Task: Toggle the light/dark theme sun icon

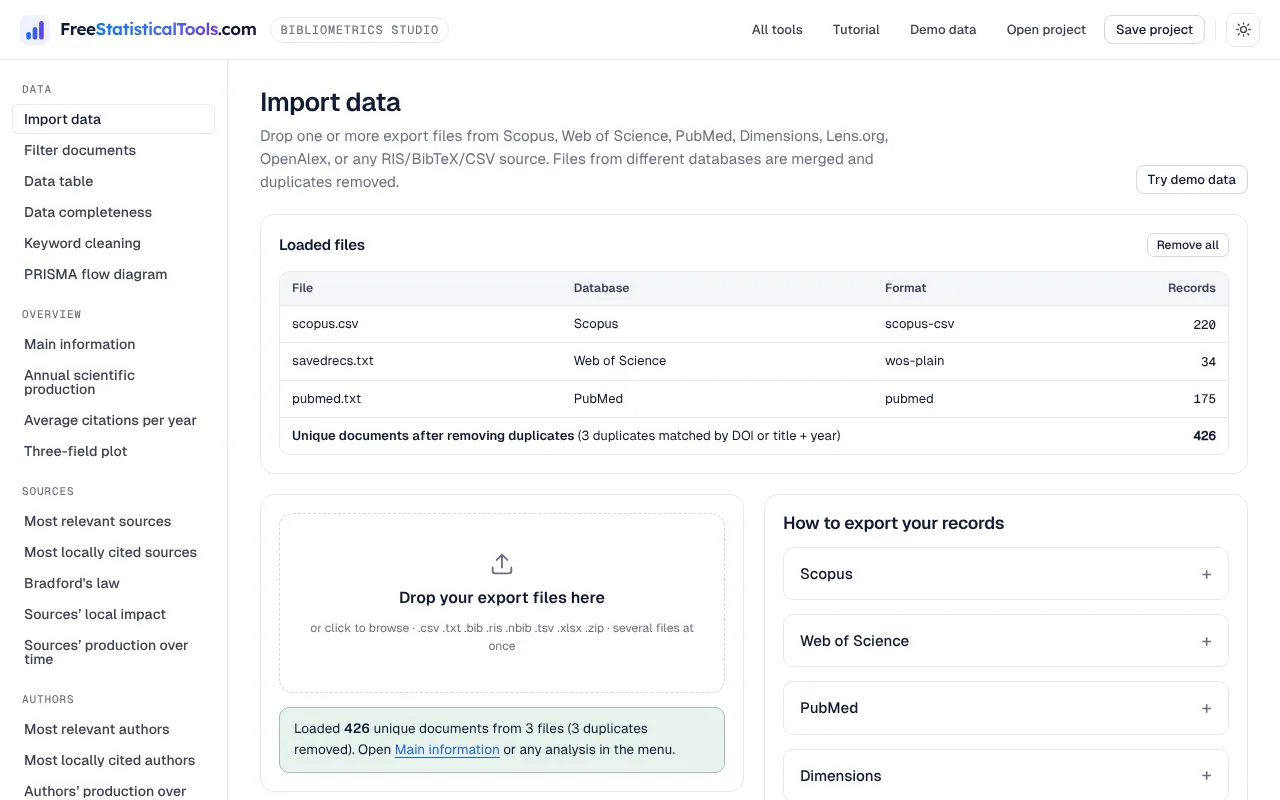Action: pos(1243,30)
